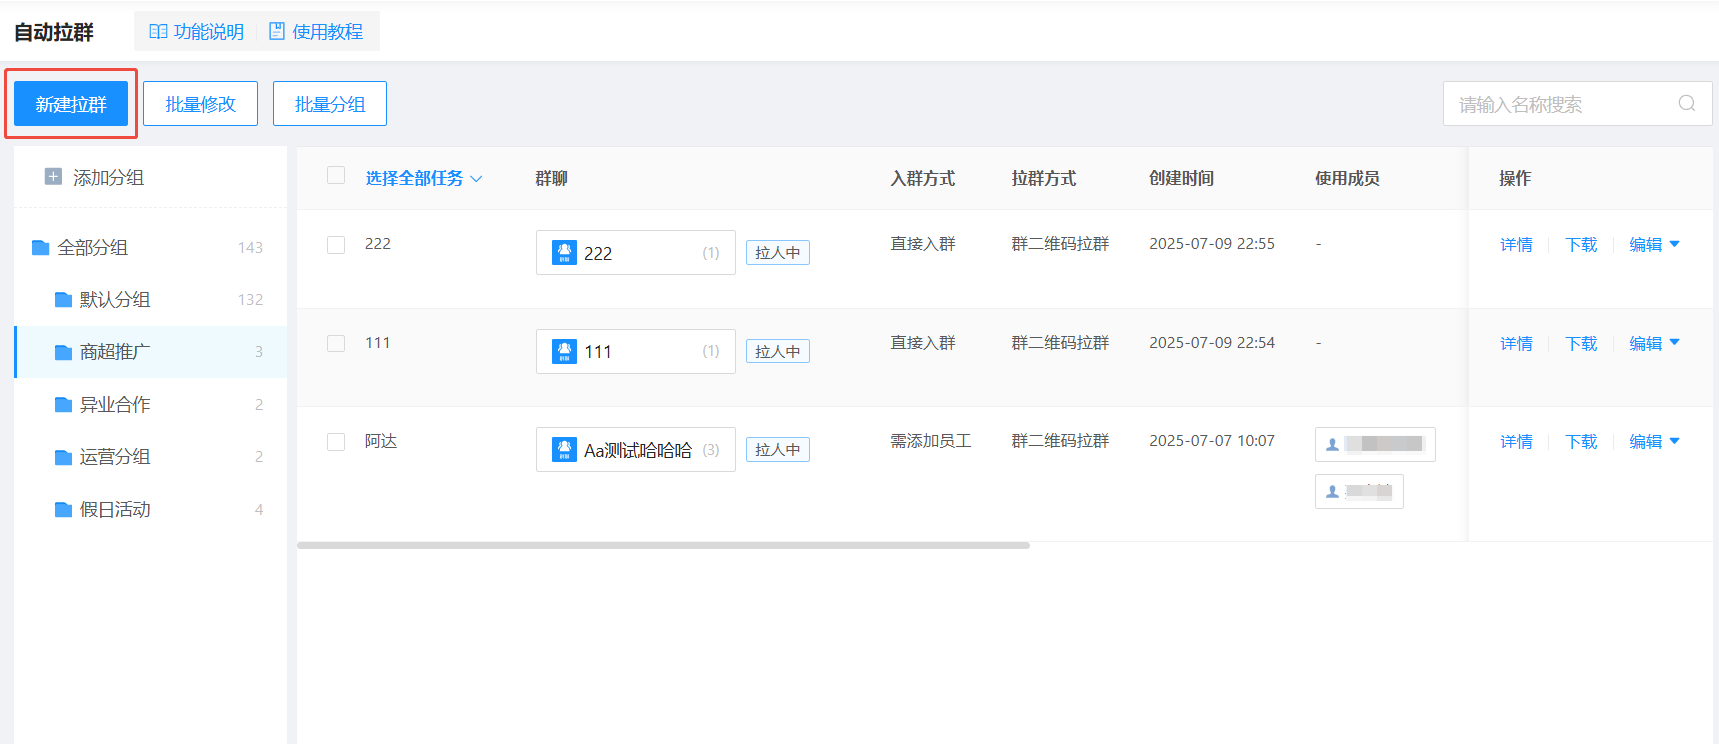
Task: Open the 选择全部任务 dropdown
Action: click(424, 178)
